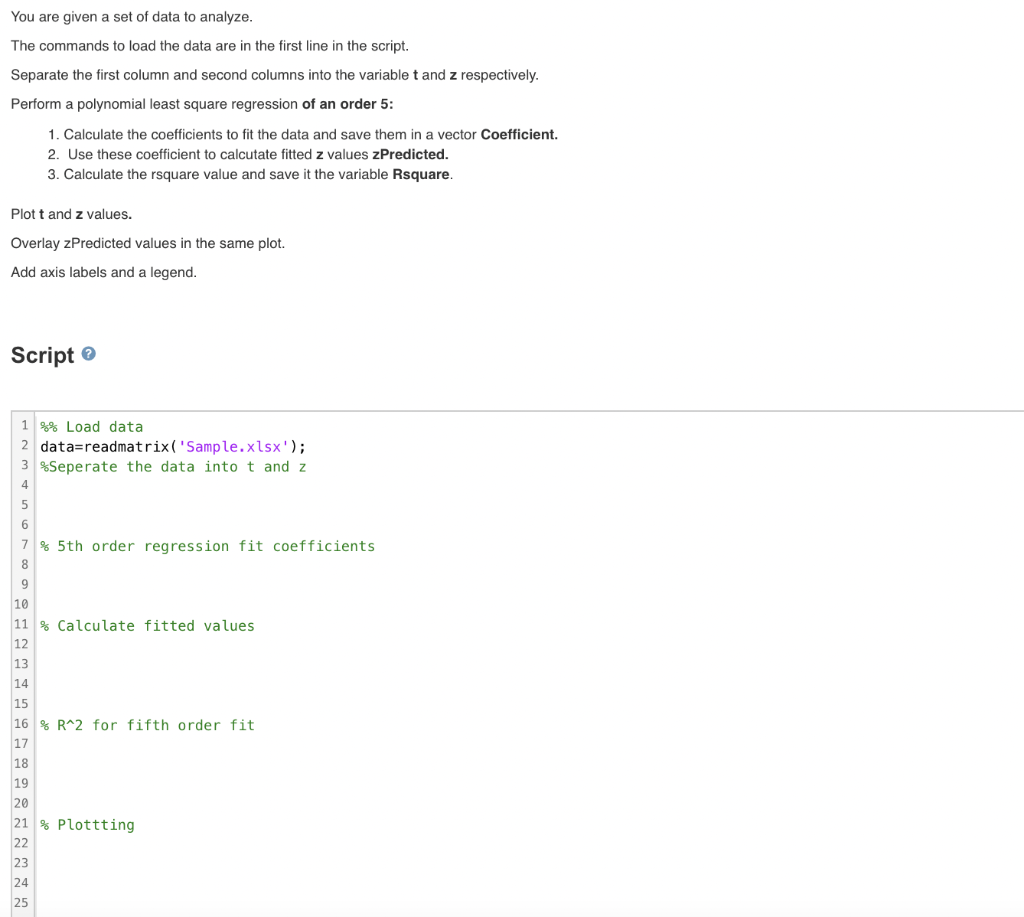
Task: Click line number 7 in the gutter
Action: tap(24, 545)
